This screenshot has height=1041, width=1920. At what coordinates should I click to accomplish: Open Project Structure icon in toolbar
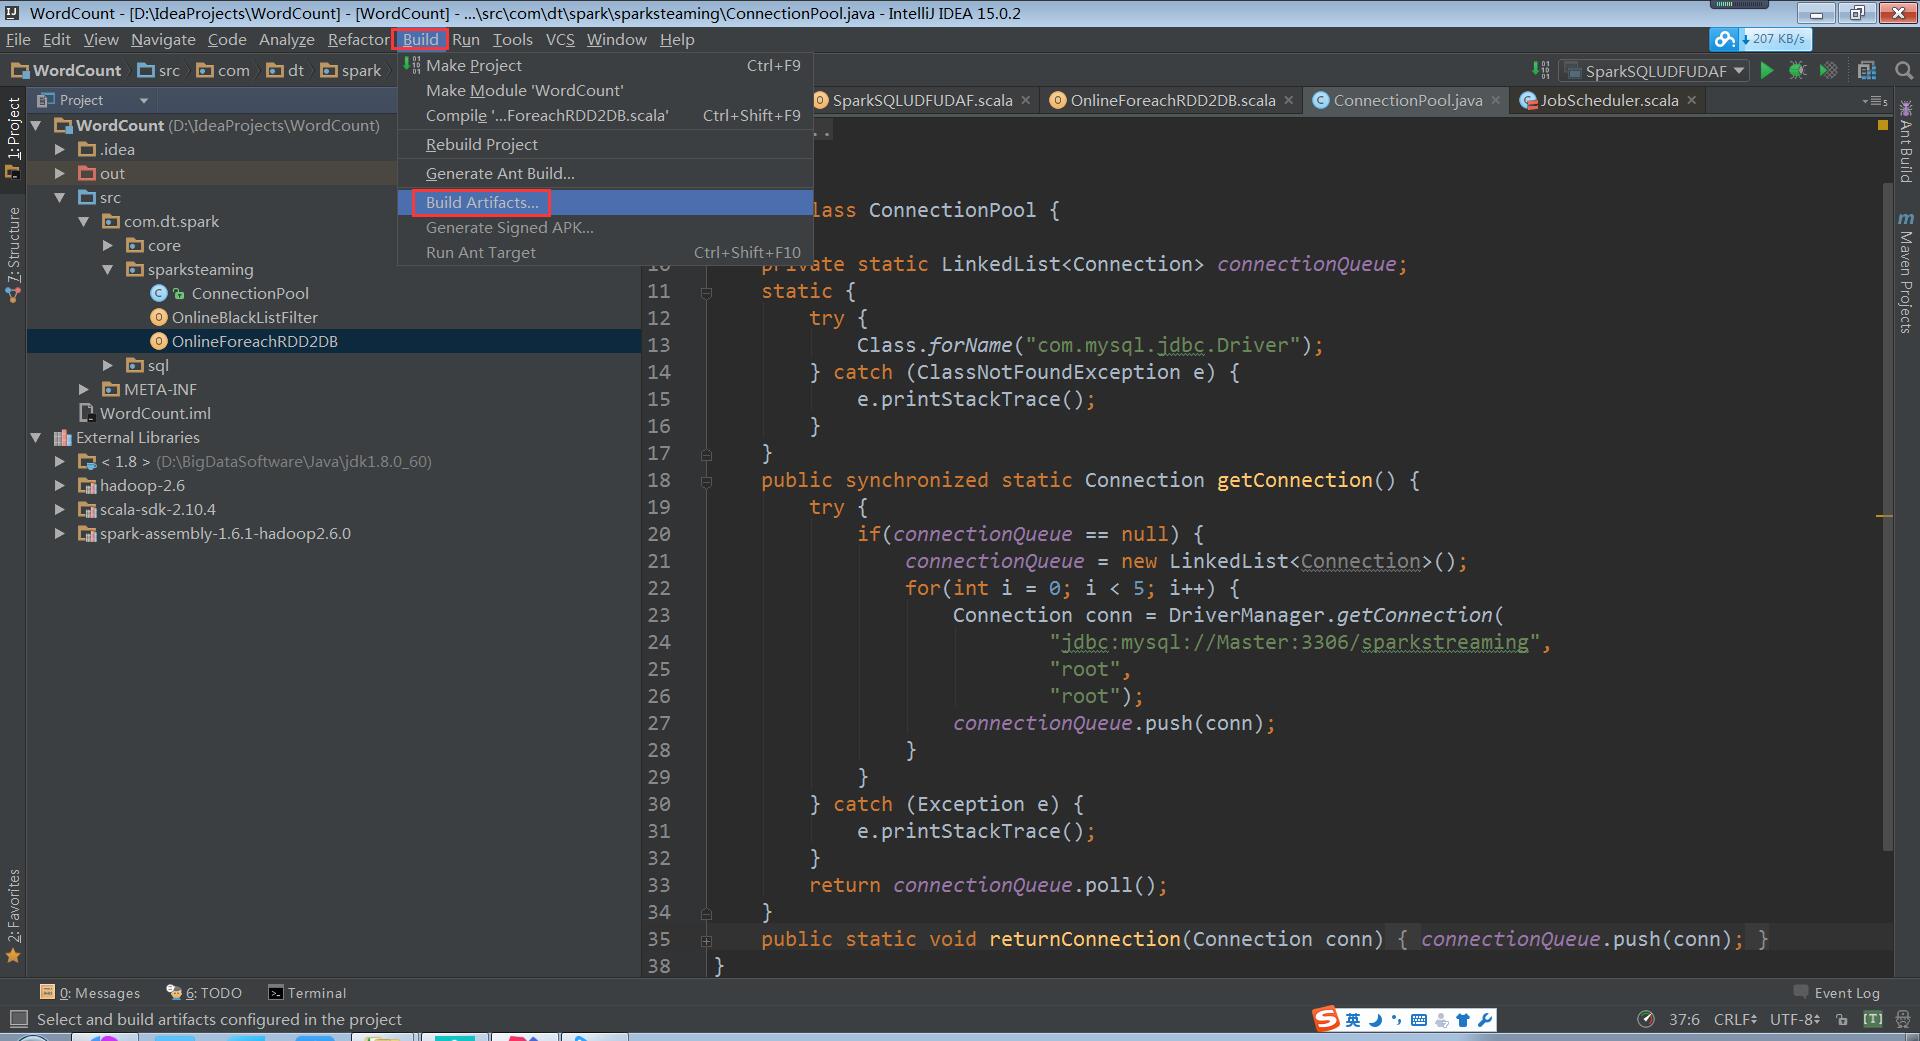tap(1867, 70)
